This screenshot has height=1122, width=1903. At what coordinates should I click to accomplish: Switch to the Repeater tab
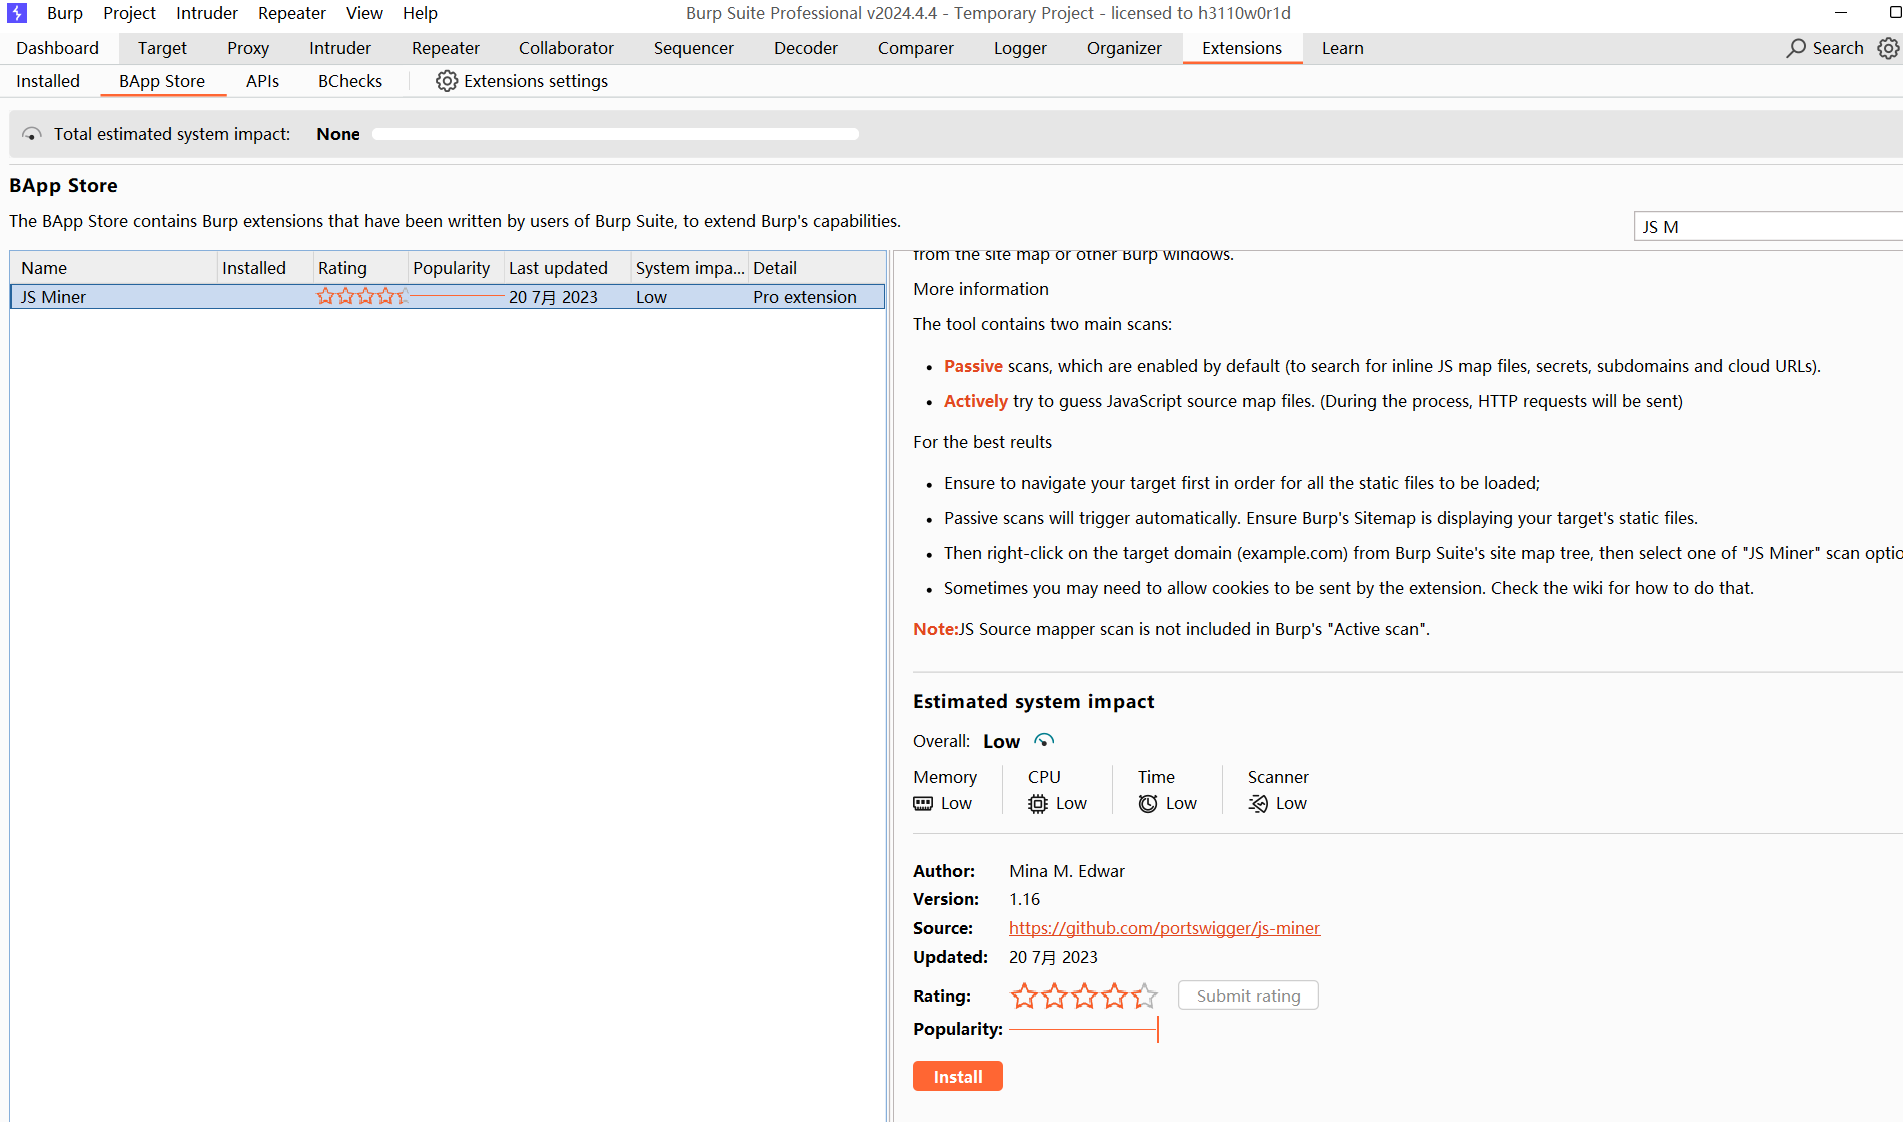click(x=446, y=48)
